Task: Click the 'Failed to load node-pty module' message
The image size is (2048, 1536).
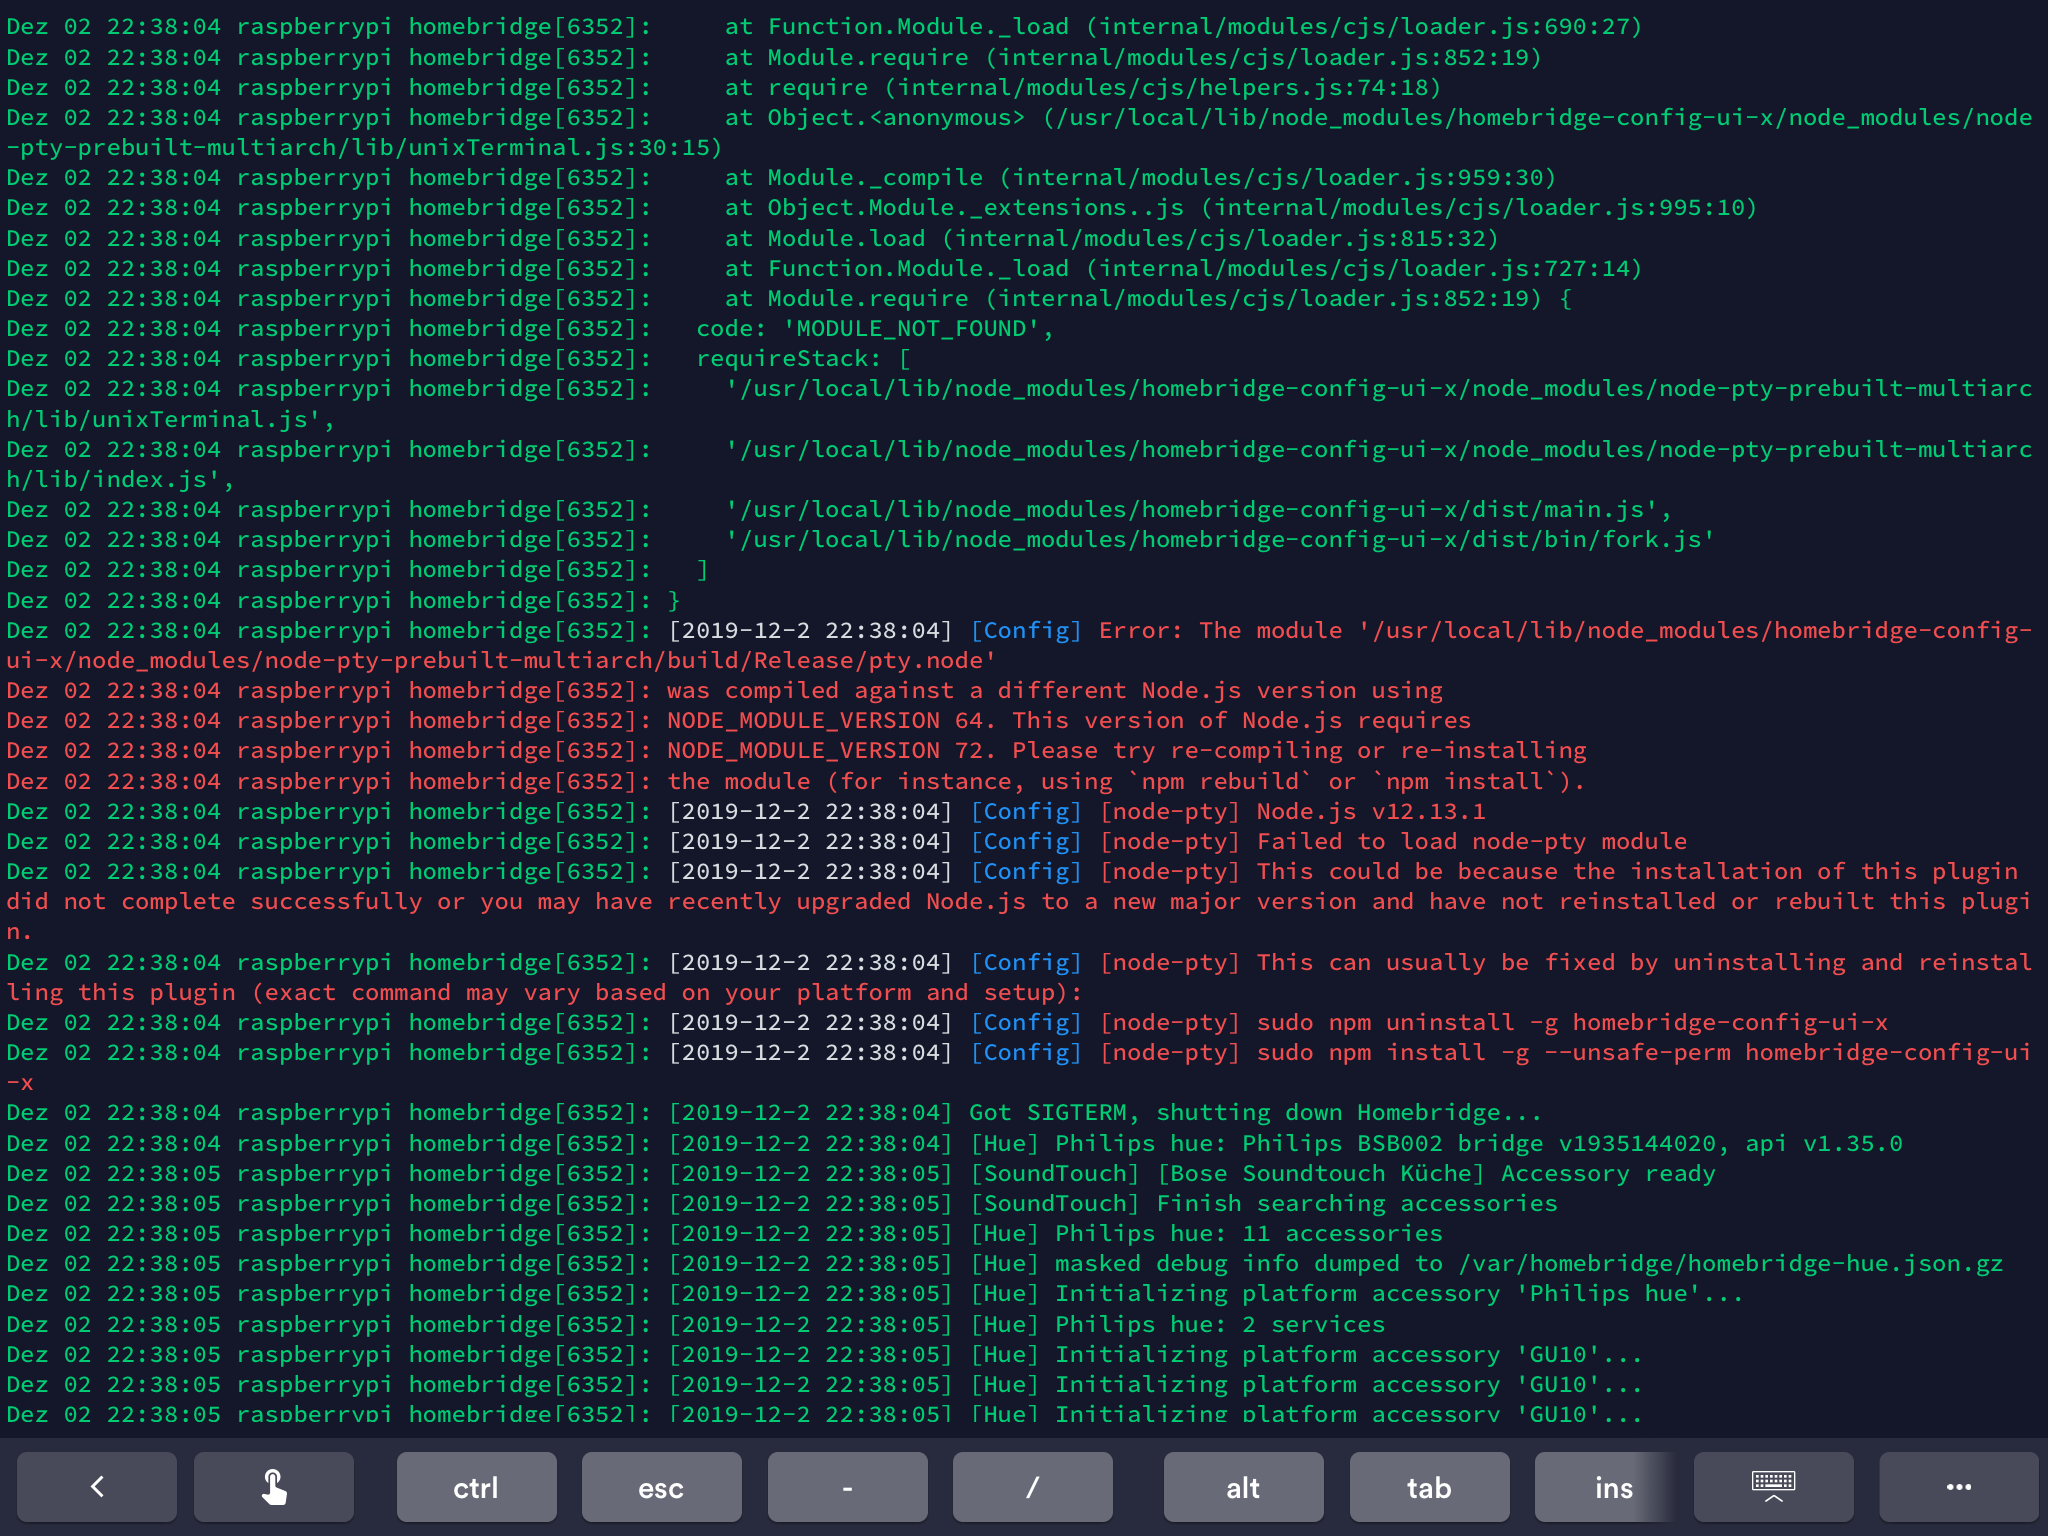Action: [1471, 841]
